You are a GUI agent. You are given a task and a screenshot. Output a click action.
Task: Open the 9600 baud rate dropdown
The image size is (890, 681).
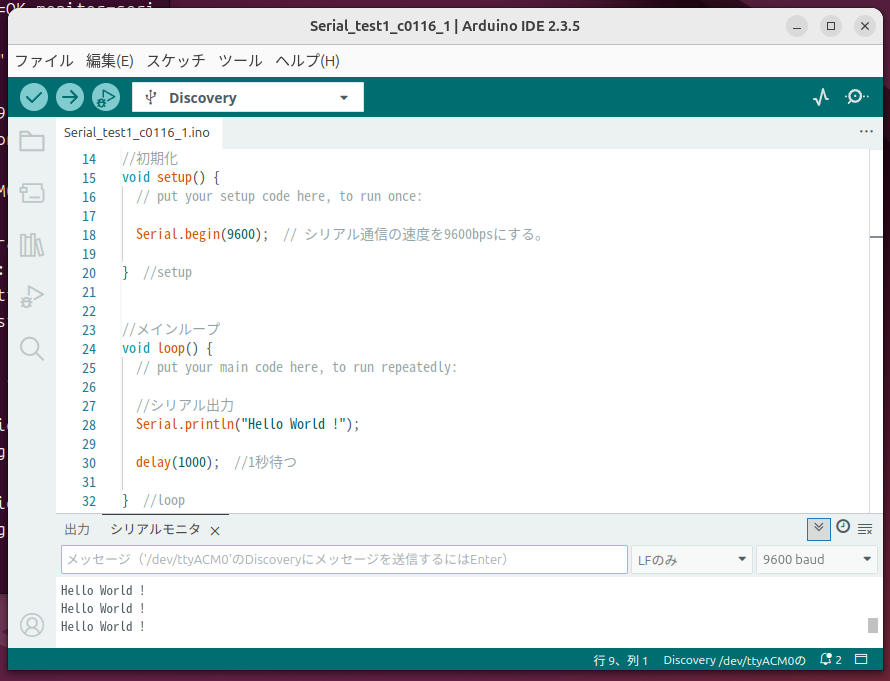816,560
